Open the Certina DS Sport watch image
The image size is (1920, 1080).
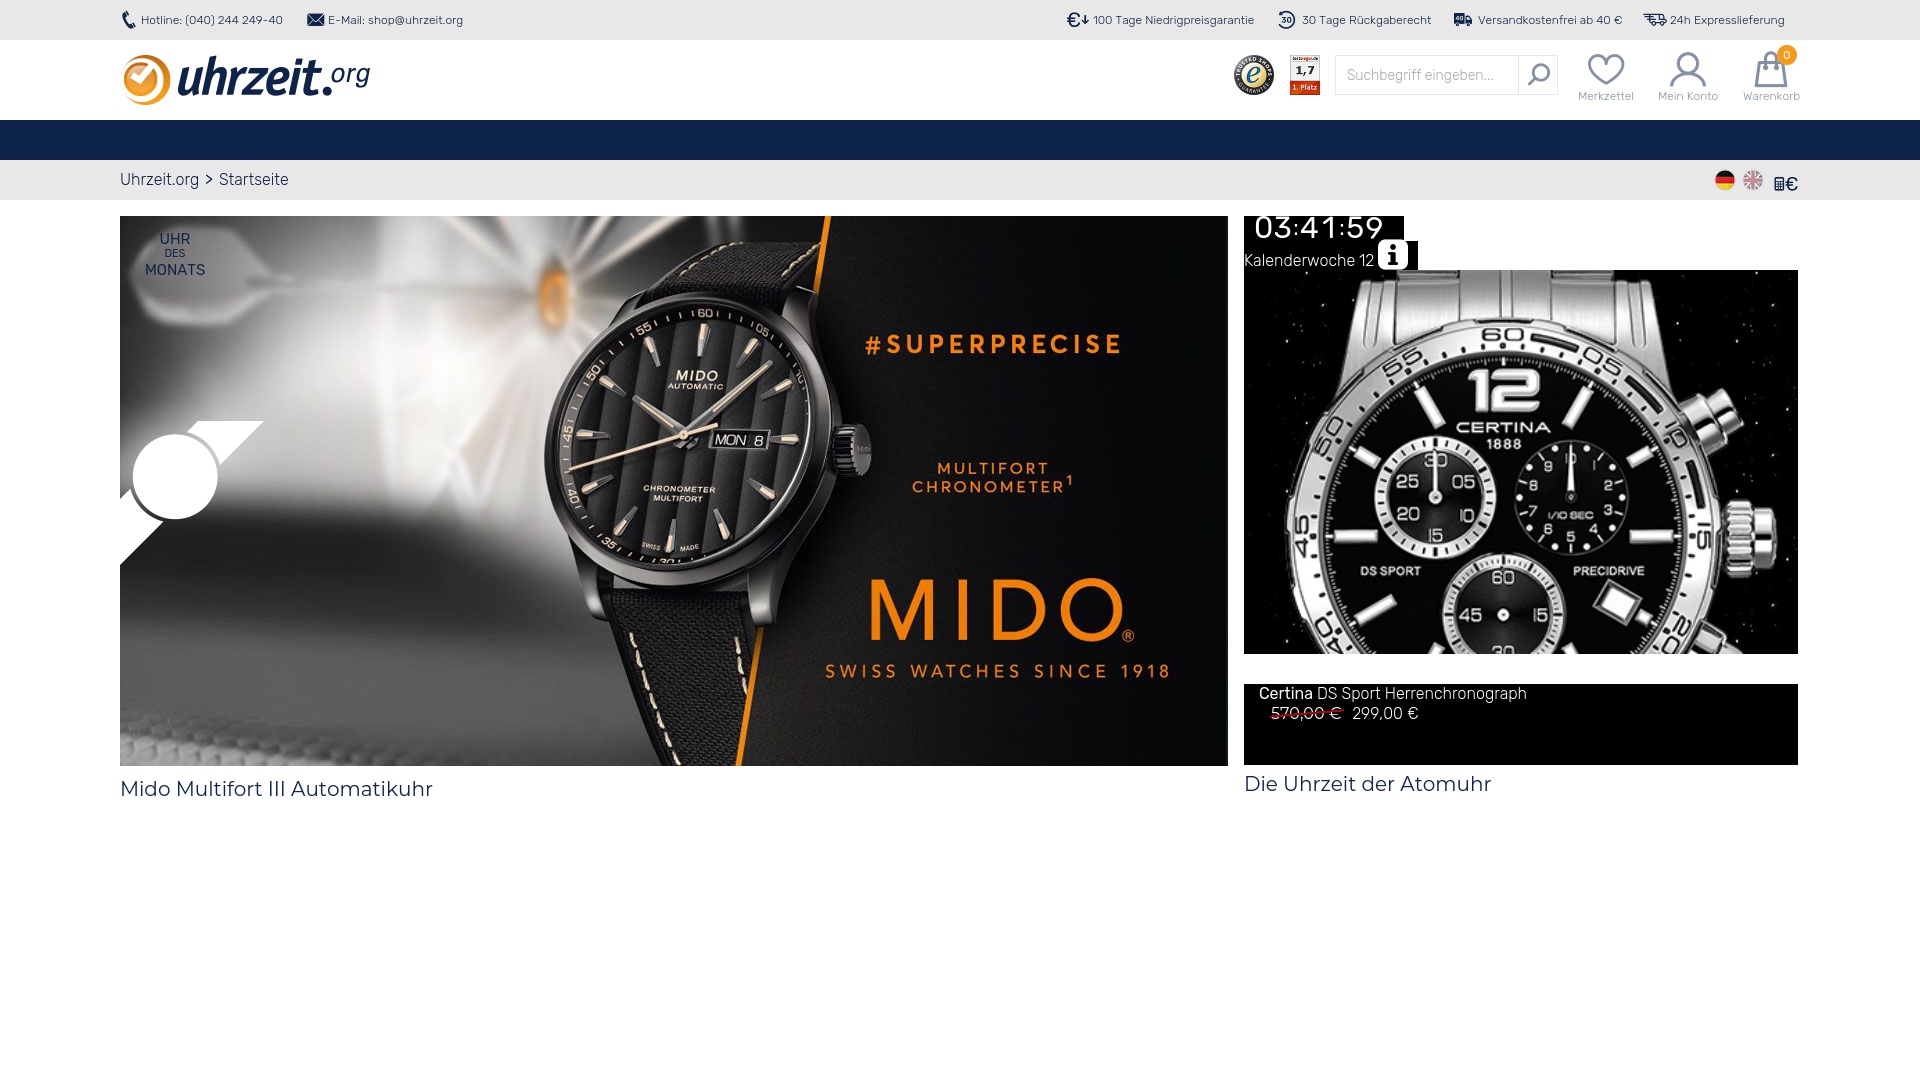(1520, 462)
